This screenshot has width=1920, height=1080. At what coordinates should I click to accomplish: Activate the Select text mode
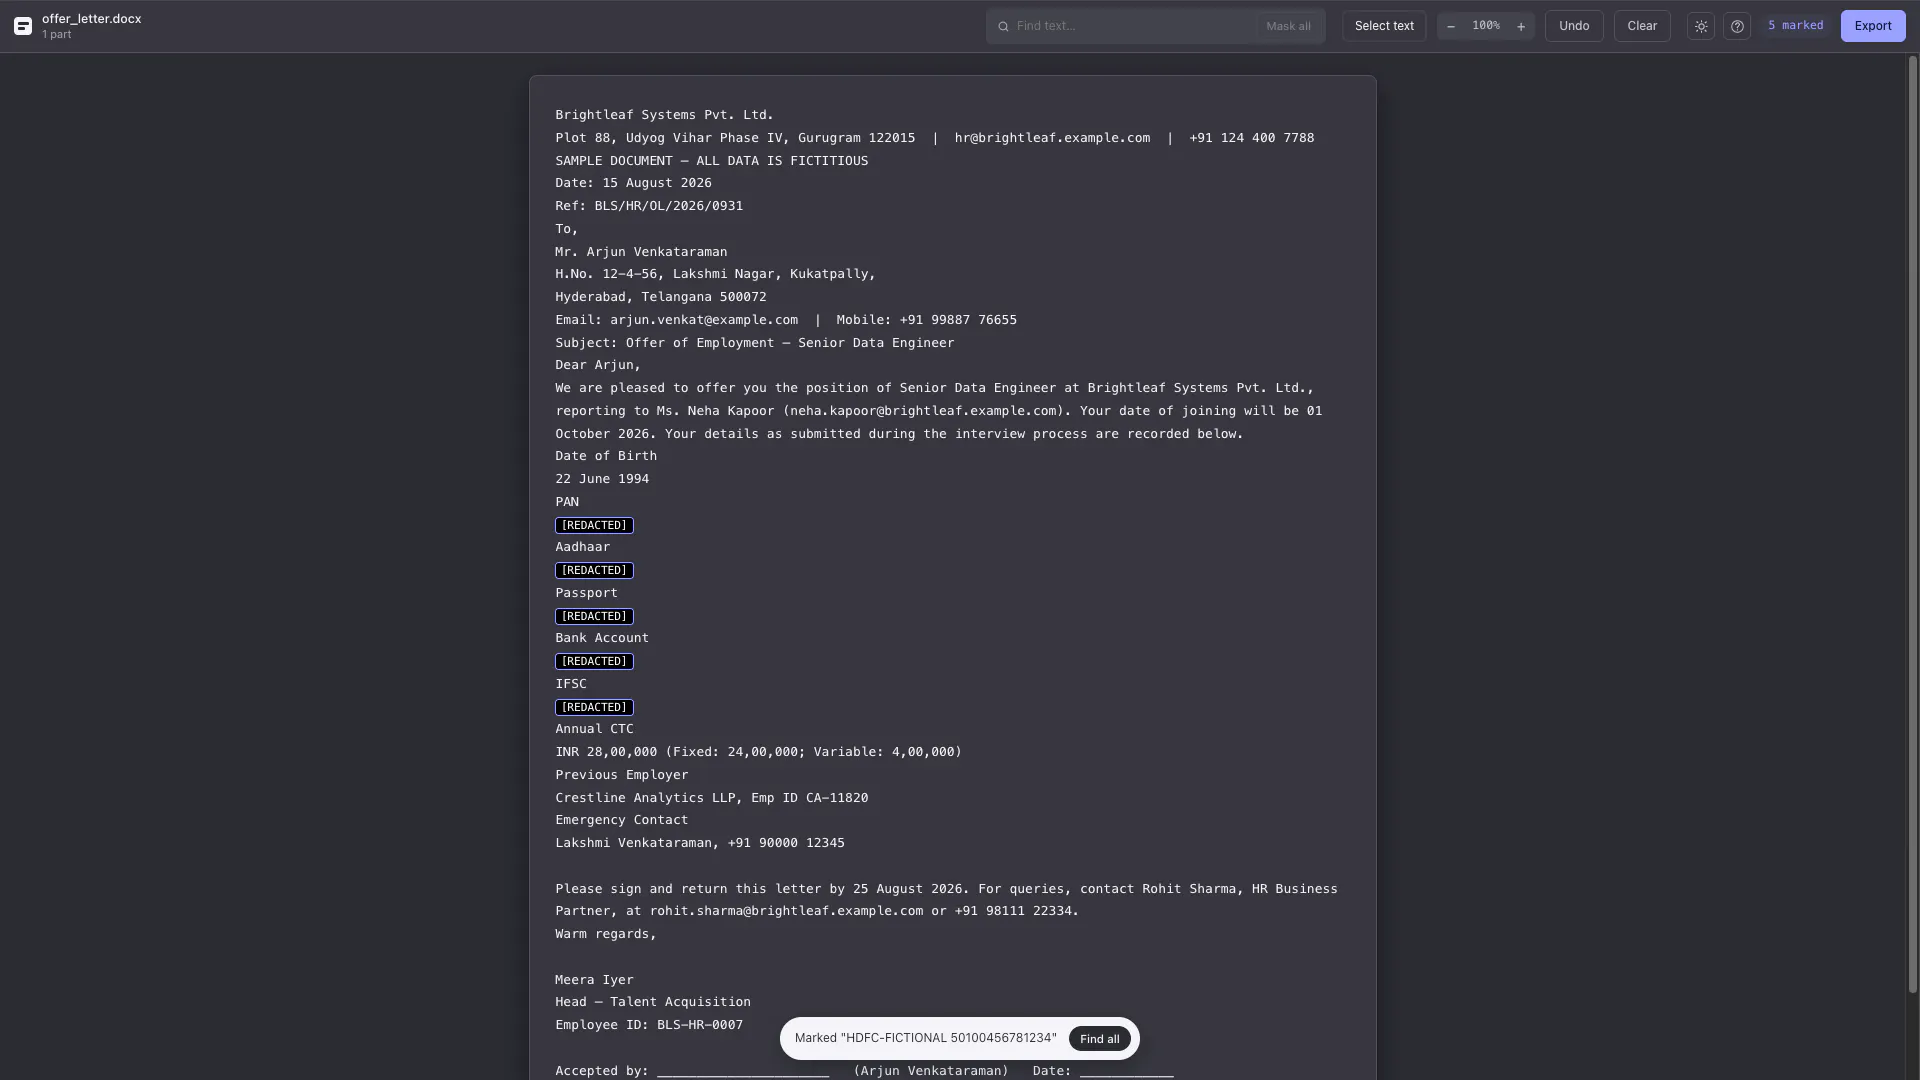click(1384, 26)
